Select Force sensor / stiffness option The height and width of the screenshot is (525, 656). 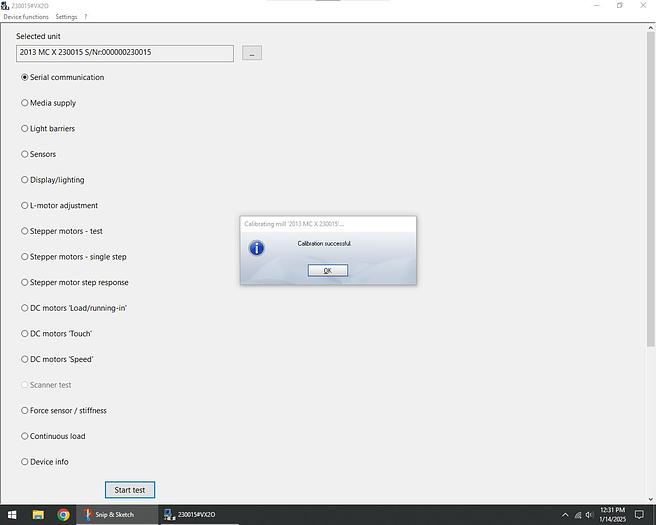(25, 411)
